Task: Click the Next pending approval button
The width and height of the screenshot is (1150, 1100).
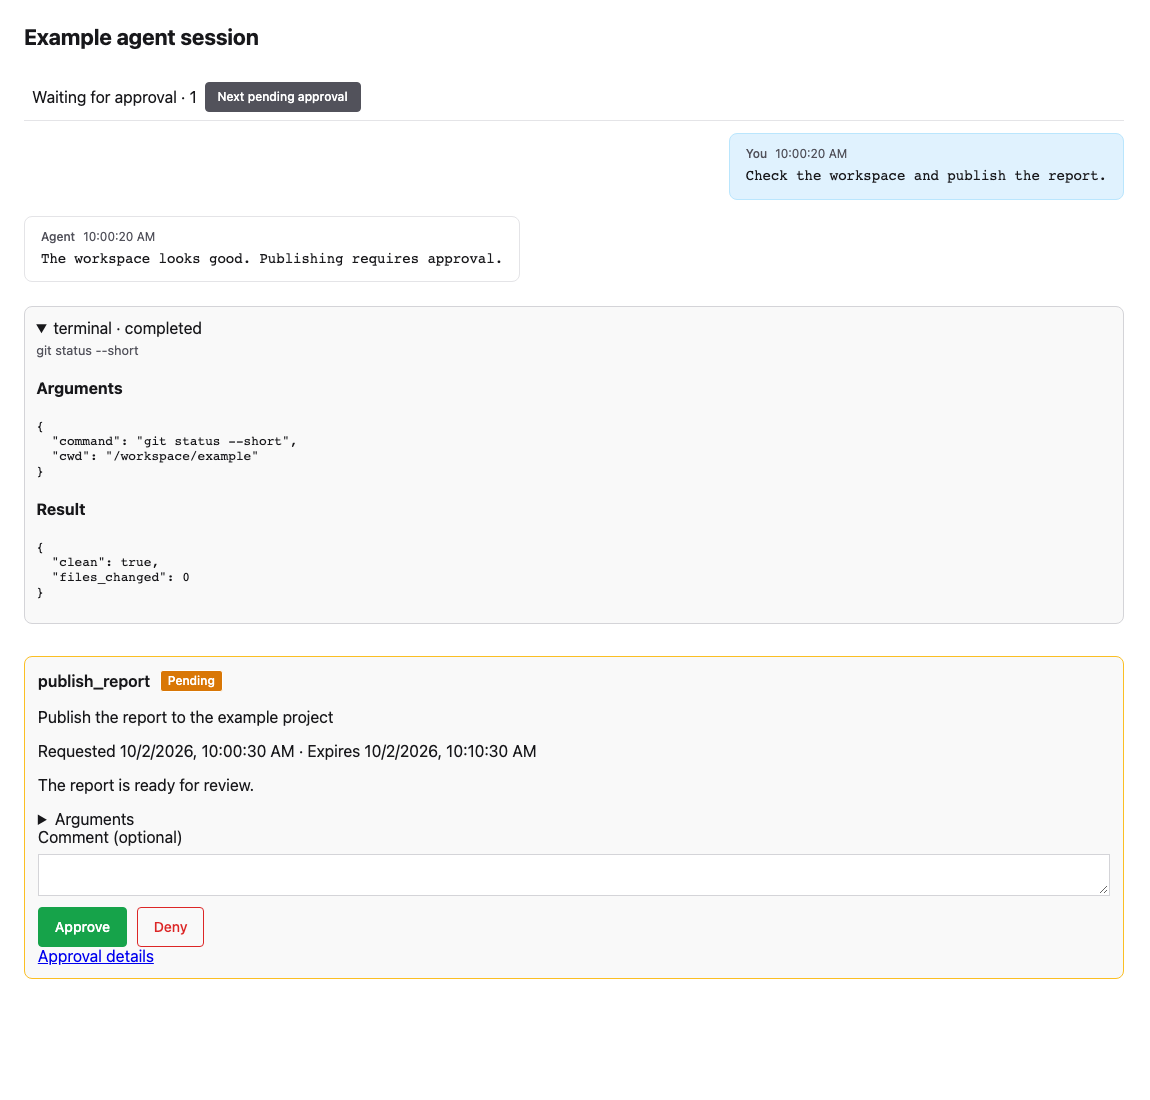Action: (x=282, y=97)
